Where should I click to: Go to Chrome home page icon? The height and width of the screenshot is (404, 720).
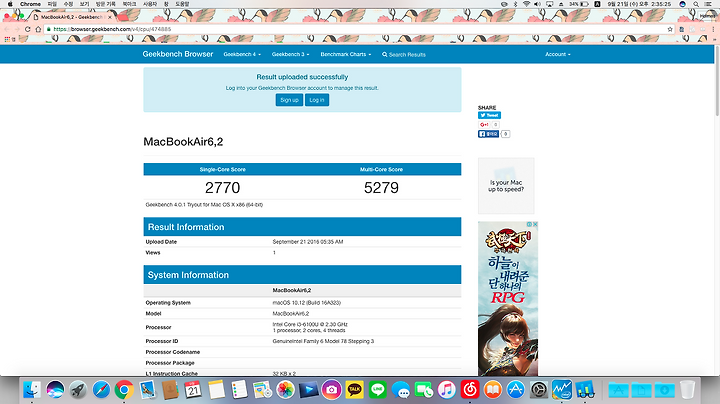(x=38, y=29)
